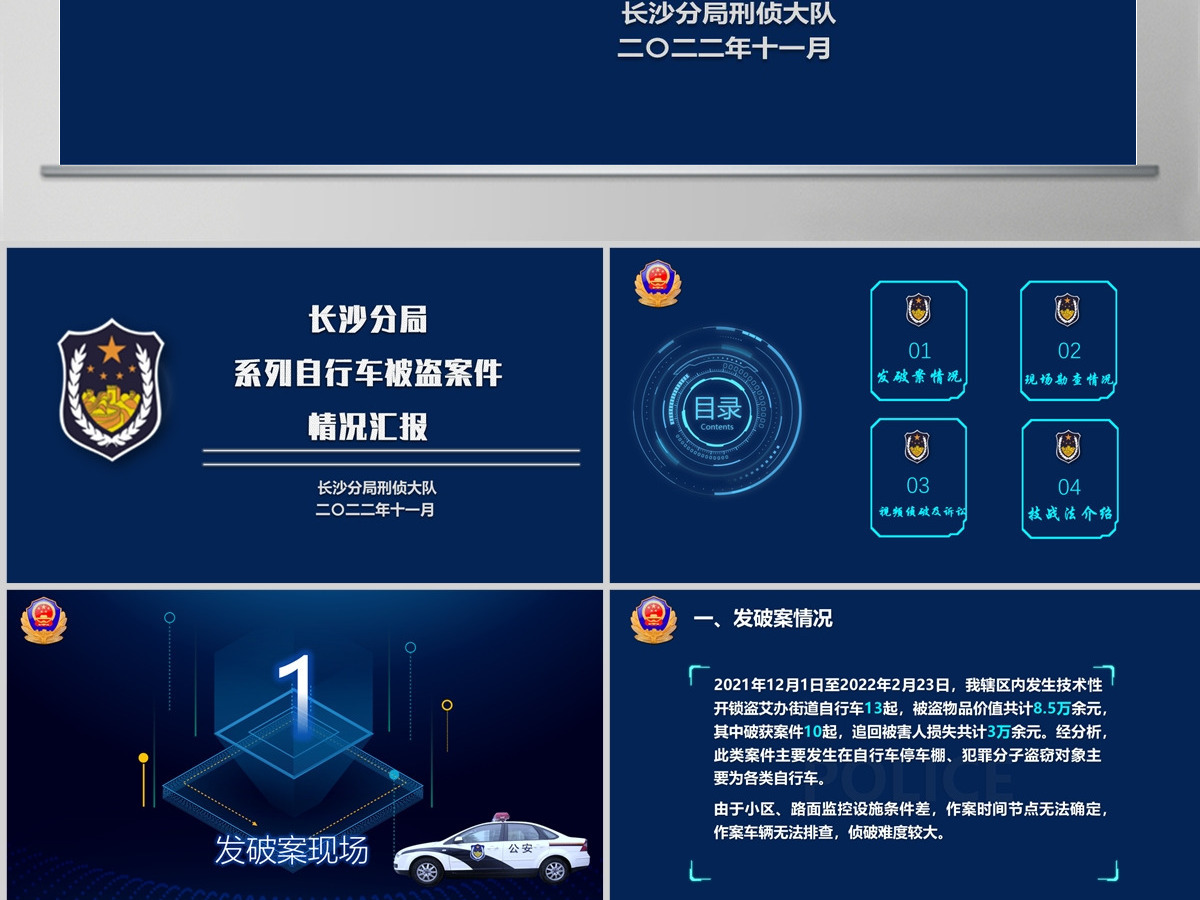This screenshot has width=1200, height=900.
Task: Click 长沙分局刑侦大队 under the title slide's double lines
Action: (377, 488)
